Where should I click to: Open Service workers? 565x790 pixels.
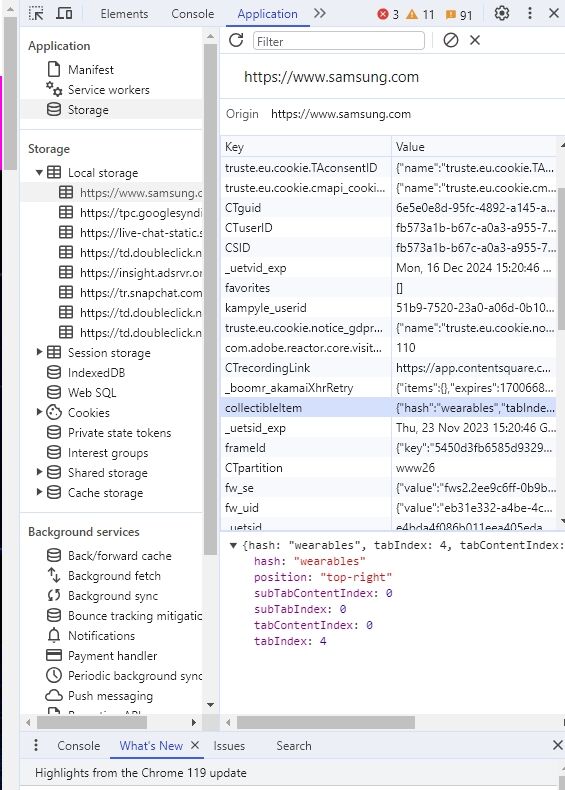click(x=108, y=90)
